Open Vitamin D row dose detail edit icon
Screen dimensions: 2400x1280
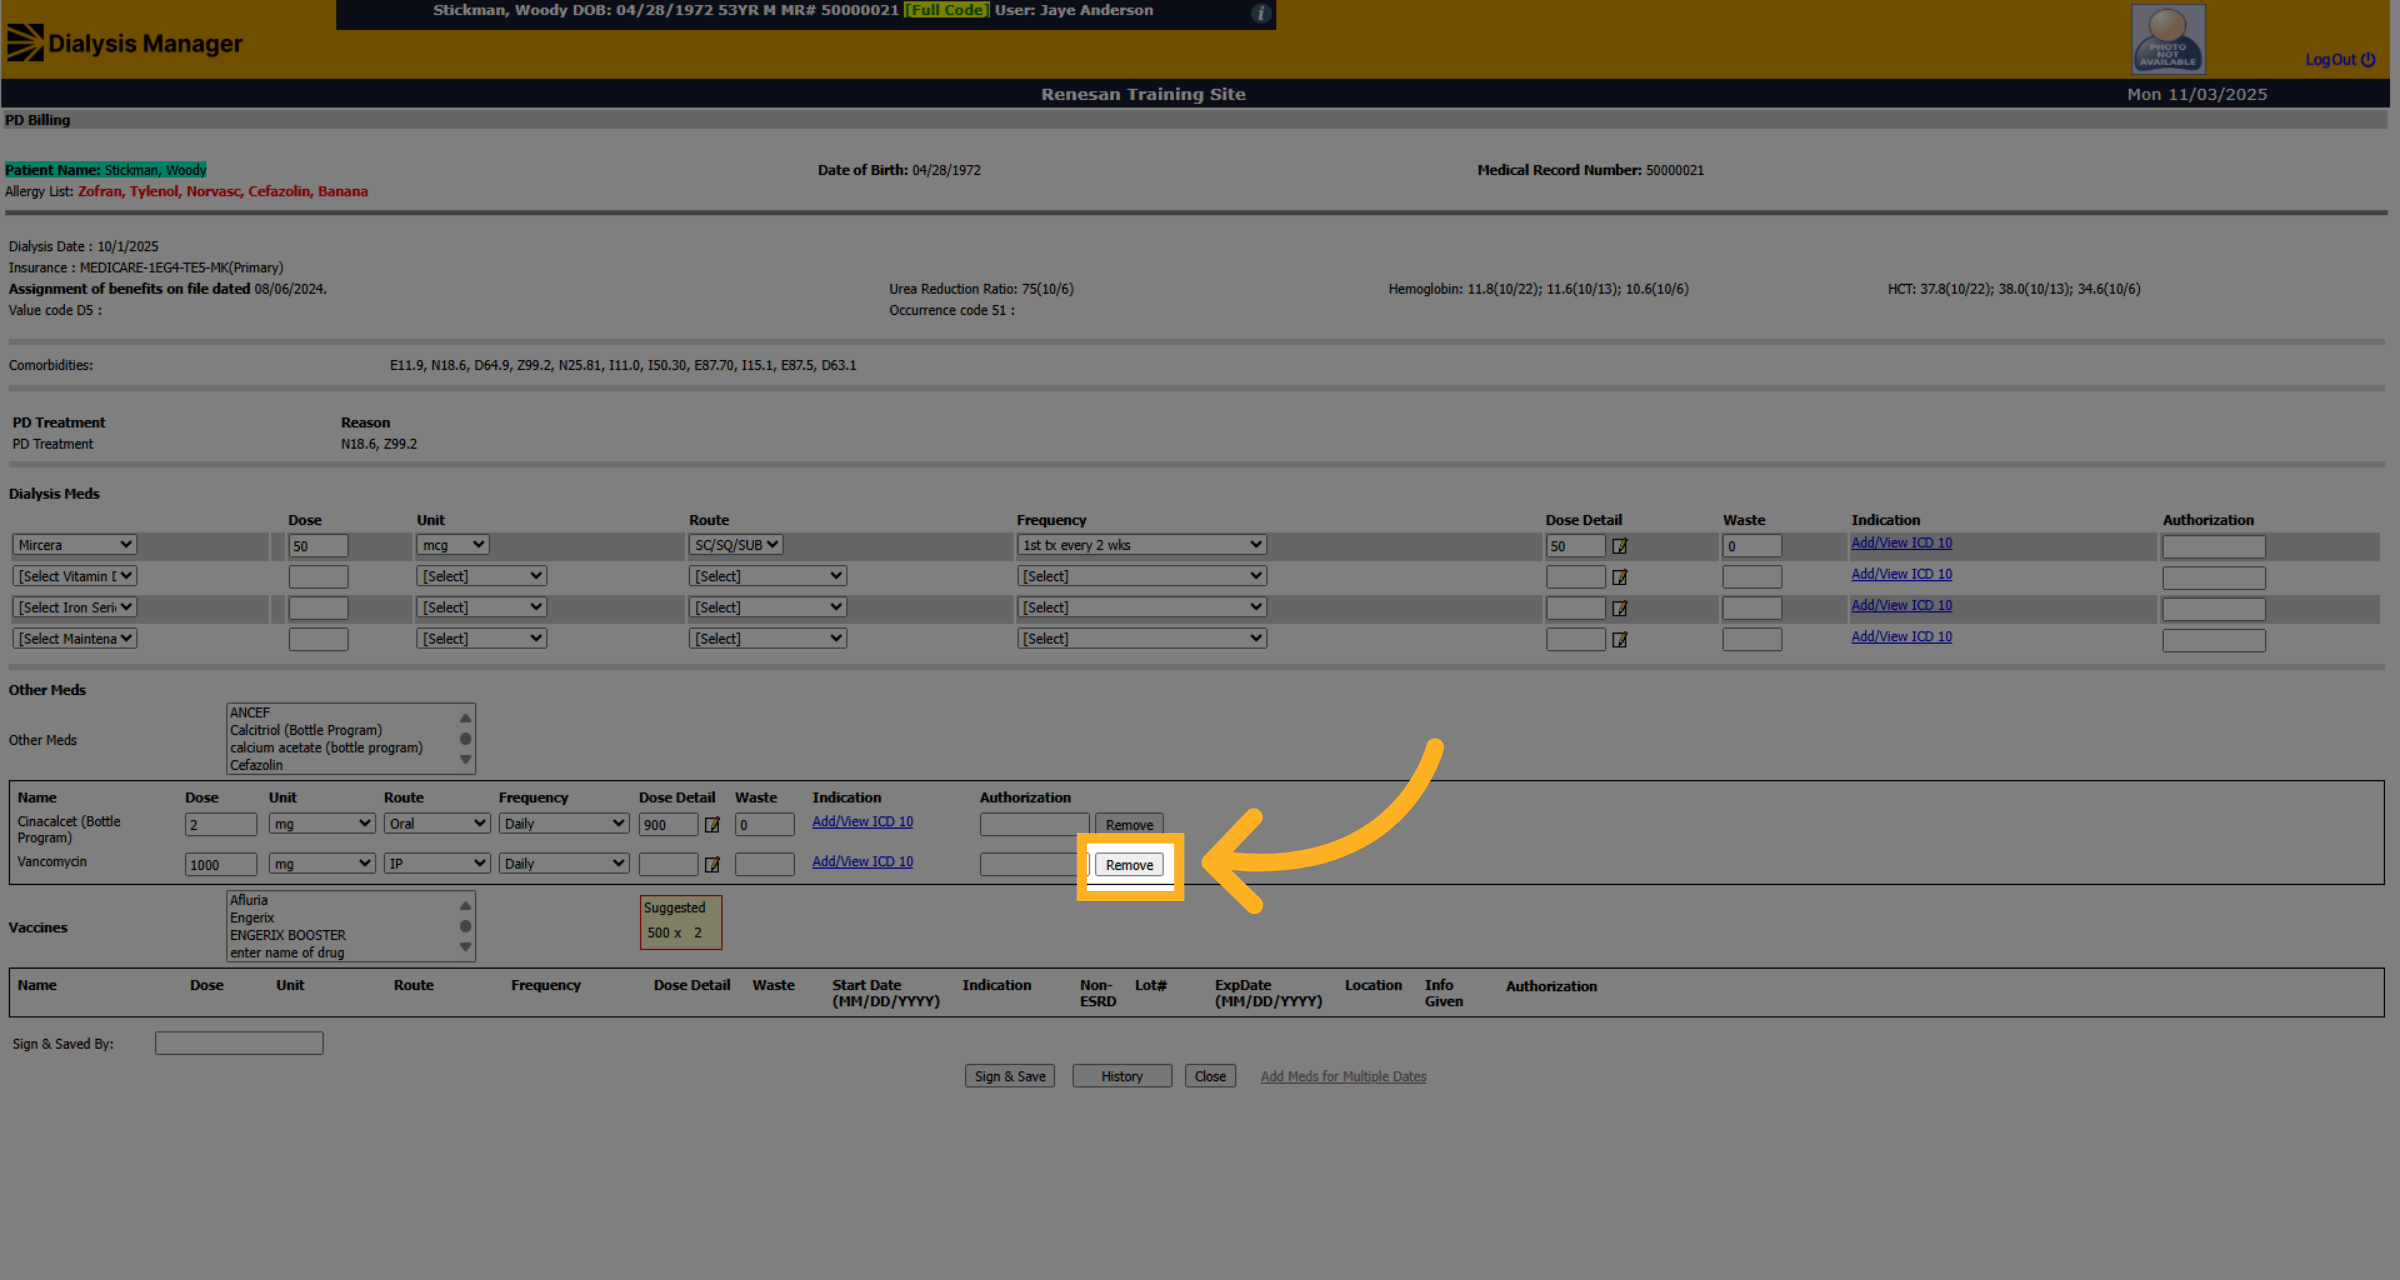(1620, 577)
